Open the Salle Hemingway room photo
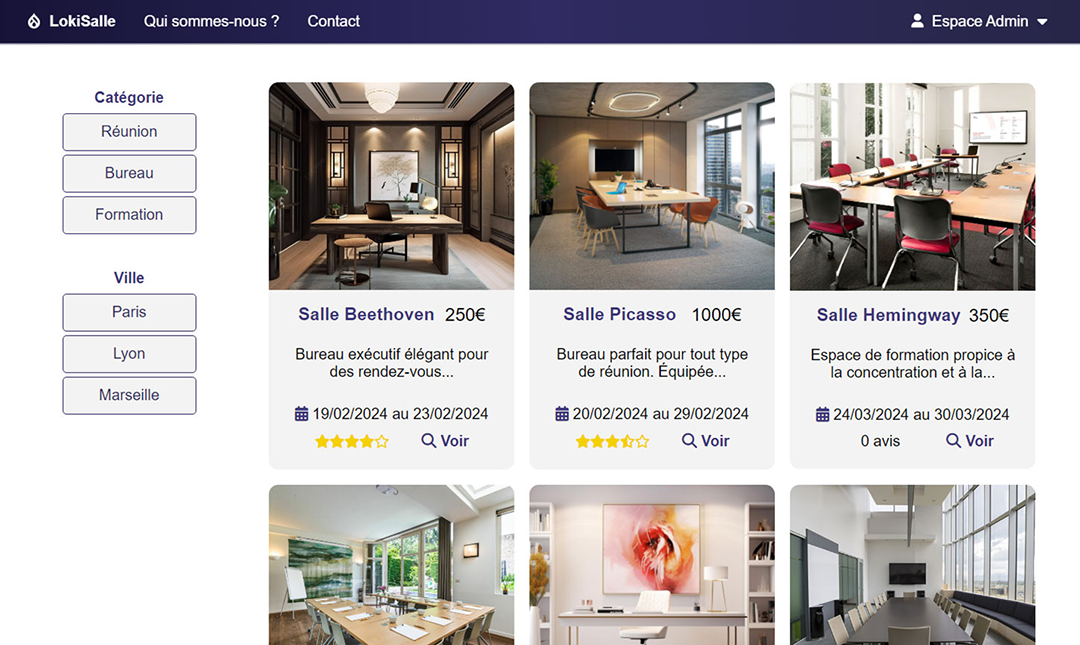Image resolution: width=1080 pixels, height=645 pixels. (x=913, y=187)
